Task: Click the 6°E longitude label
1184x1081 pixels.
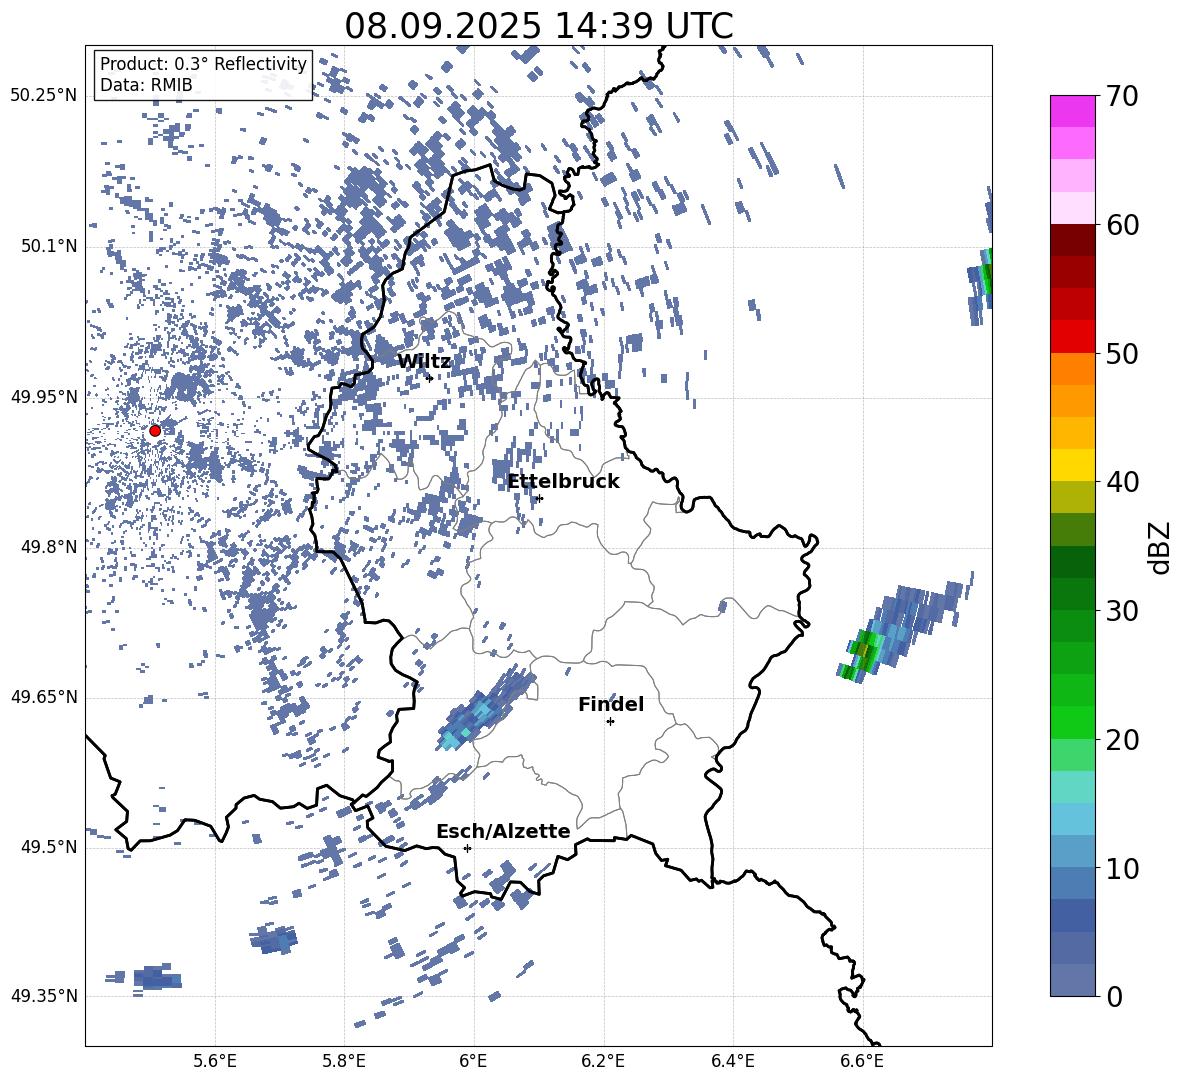Action: [473, 1061]
